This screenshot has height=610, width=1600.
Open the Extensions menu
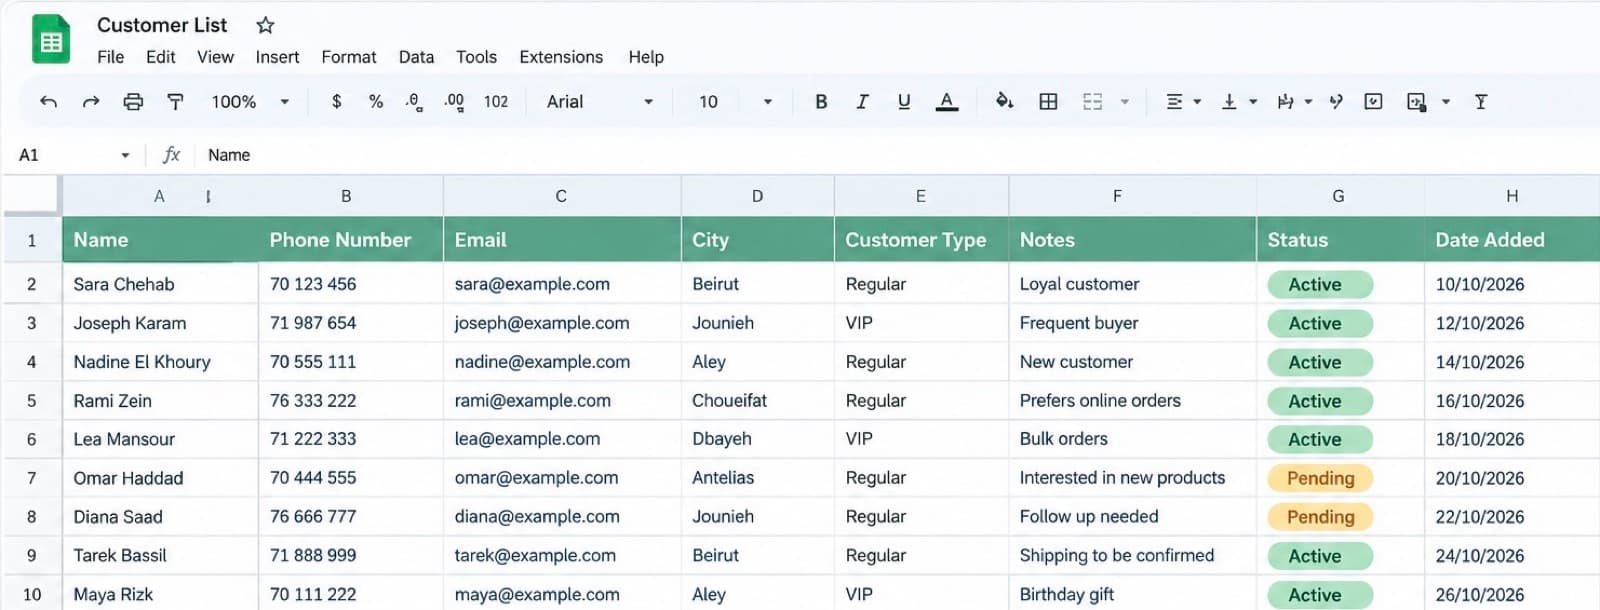click(561, 57)
